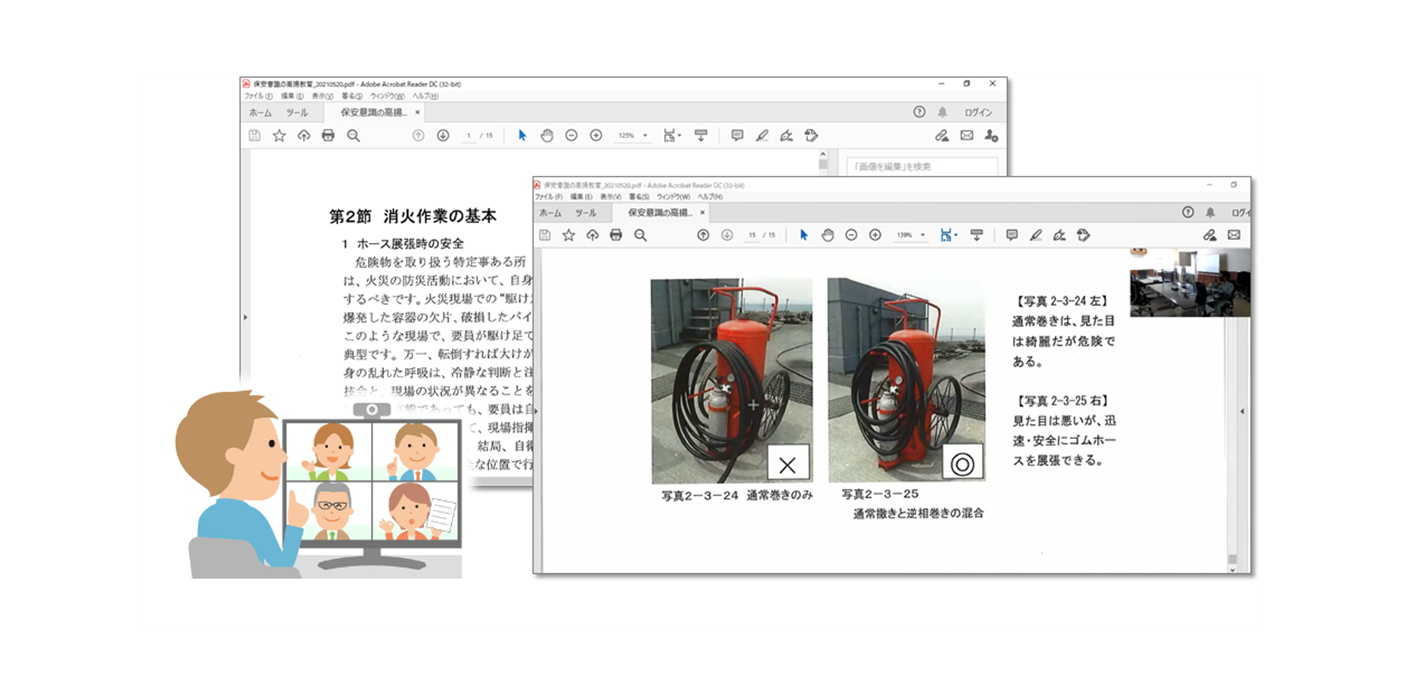This screenshot has height=700, width=1423.
Task: ホーム tab in the back window (page 1/15)
Action: pyautogui.click(x=260, y=113)
